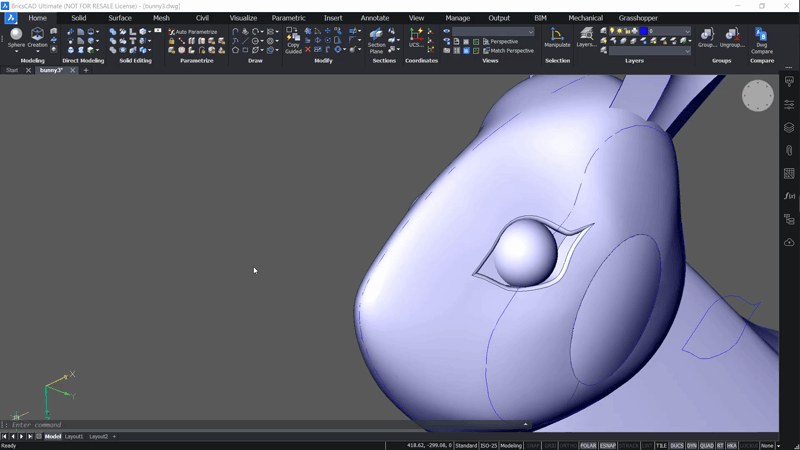Screen dimensions: 800x450
Task: Open the Mechanical ribbon tab
Action: pyautogui.click(x=585, y=18)
